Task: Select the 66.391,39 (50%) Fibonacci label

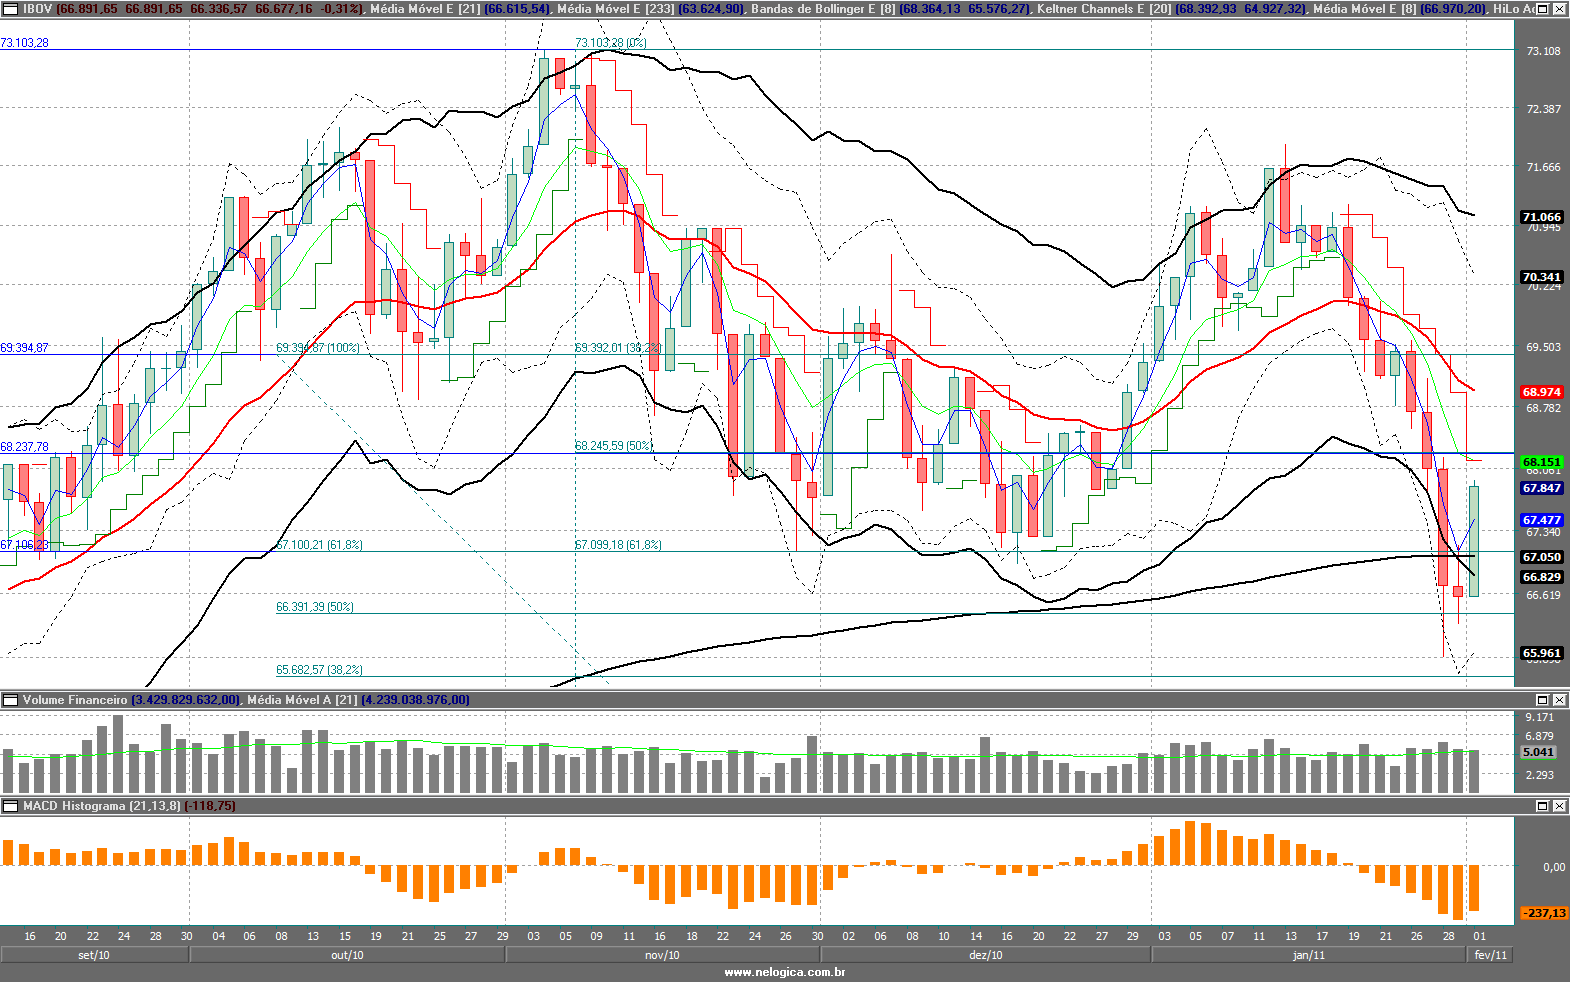Action: tap(315, 607)
